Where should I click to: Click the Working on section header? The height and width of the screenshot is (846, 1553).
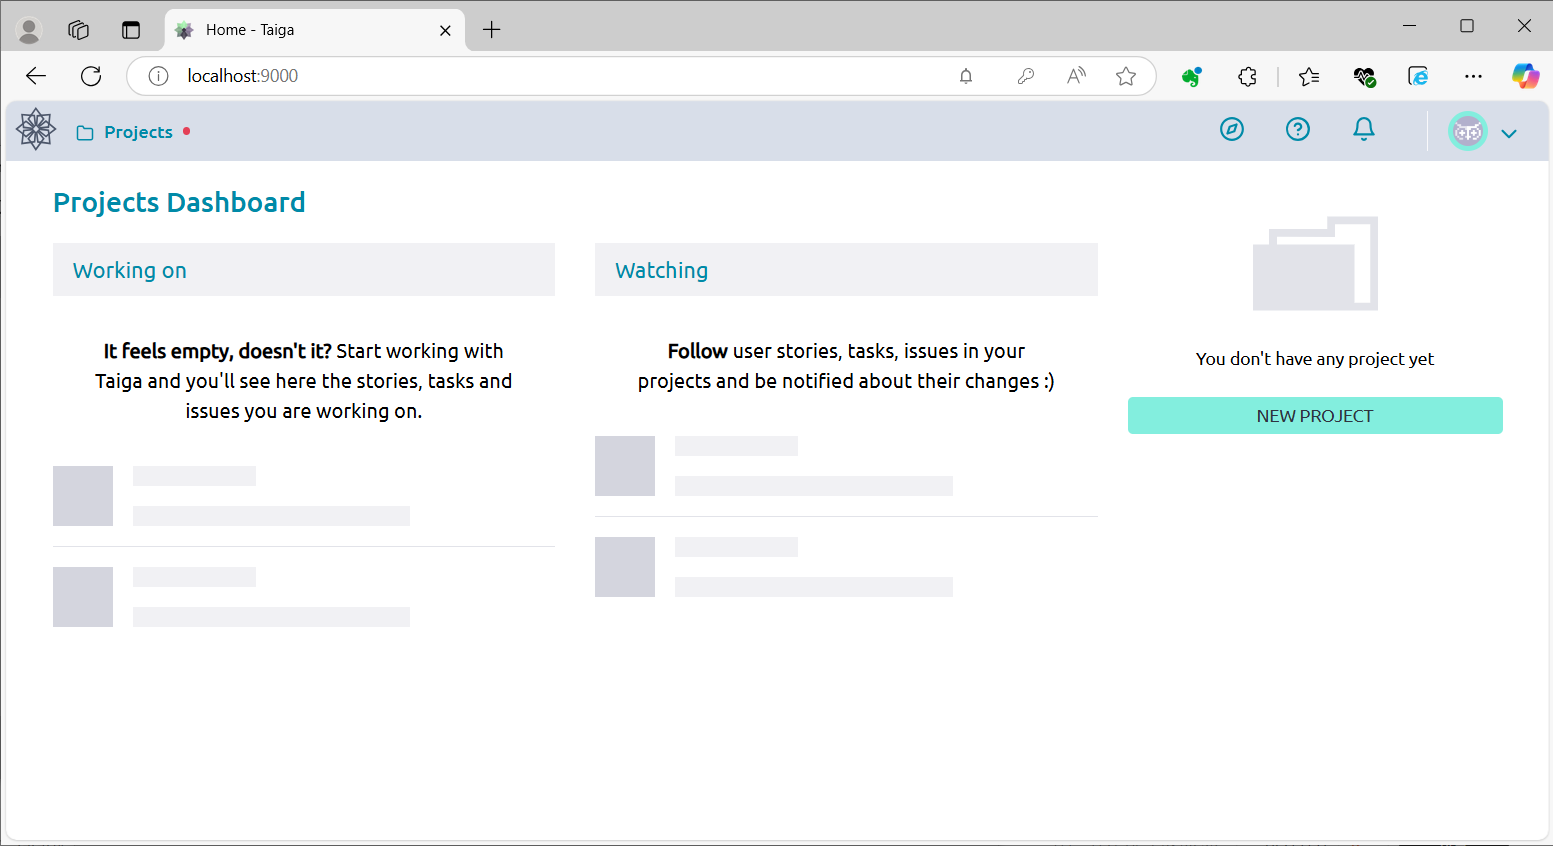[304, 270]
